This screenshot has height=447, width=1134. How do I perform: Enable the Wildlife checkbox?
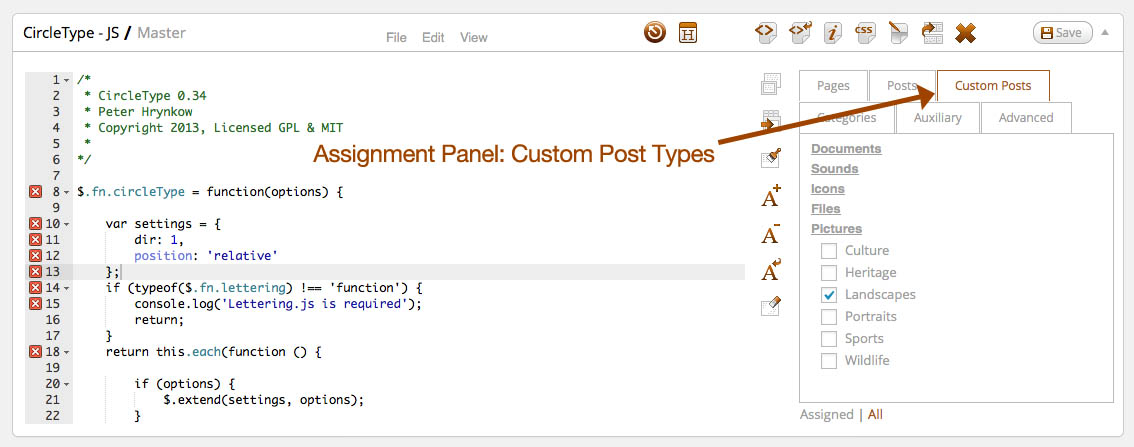tap(829, 361)
